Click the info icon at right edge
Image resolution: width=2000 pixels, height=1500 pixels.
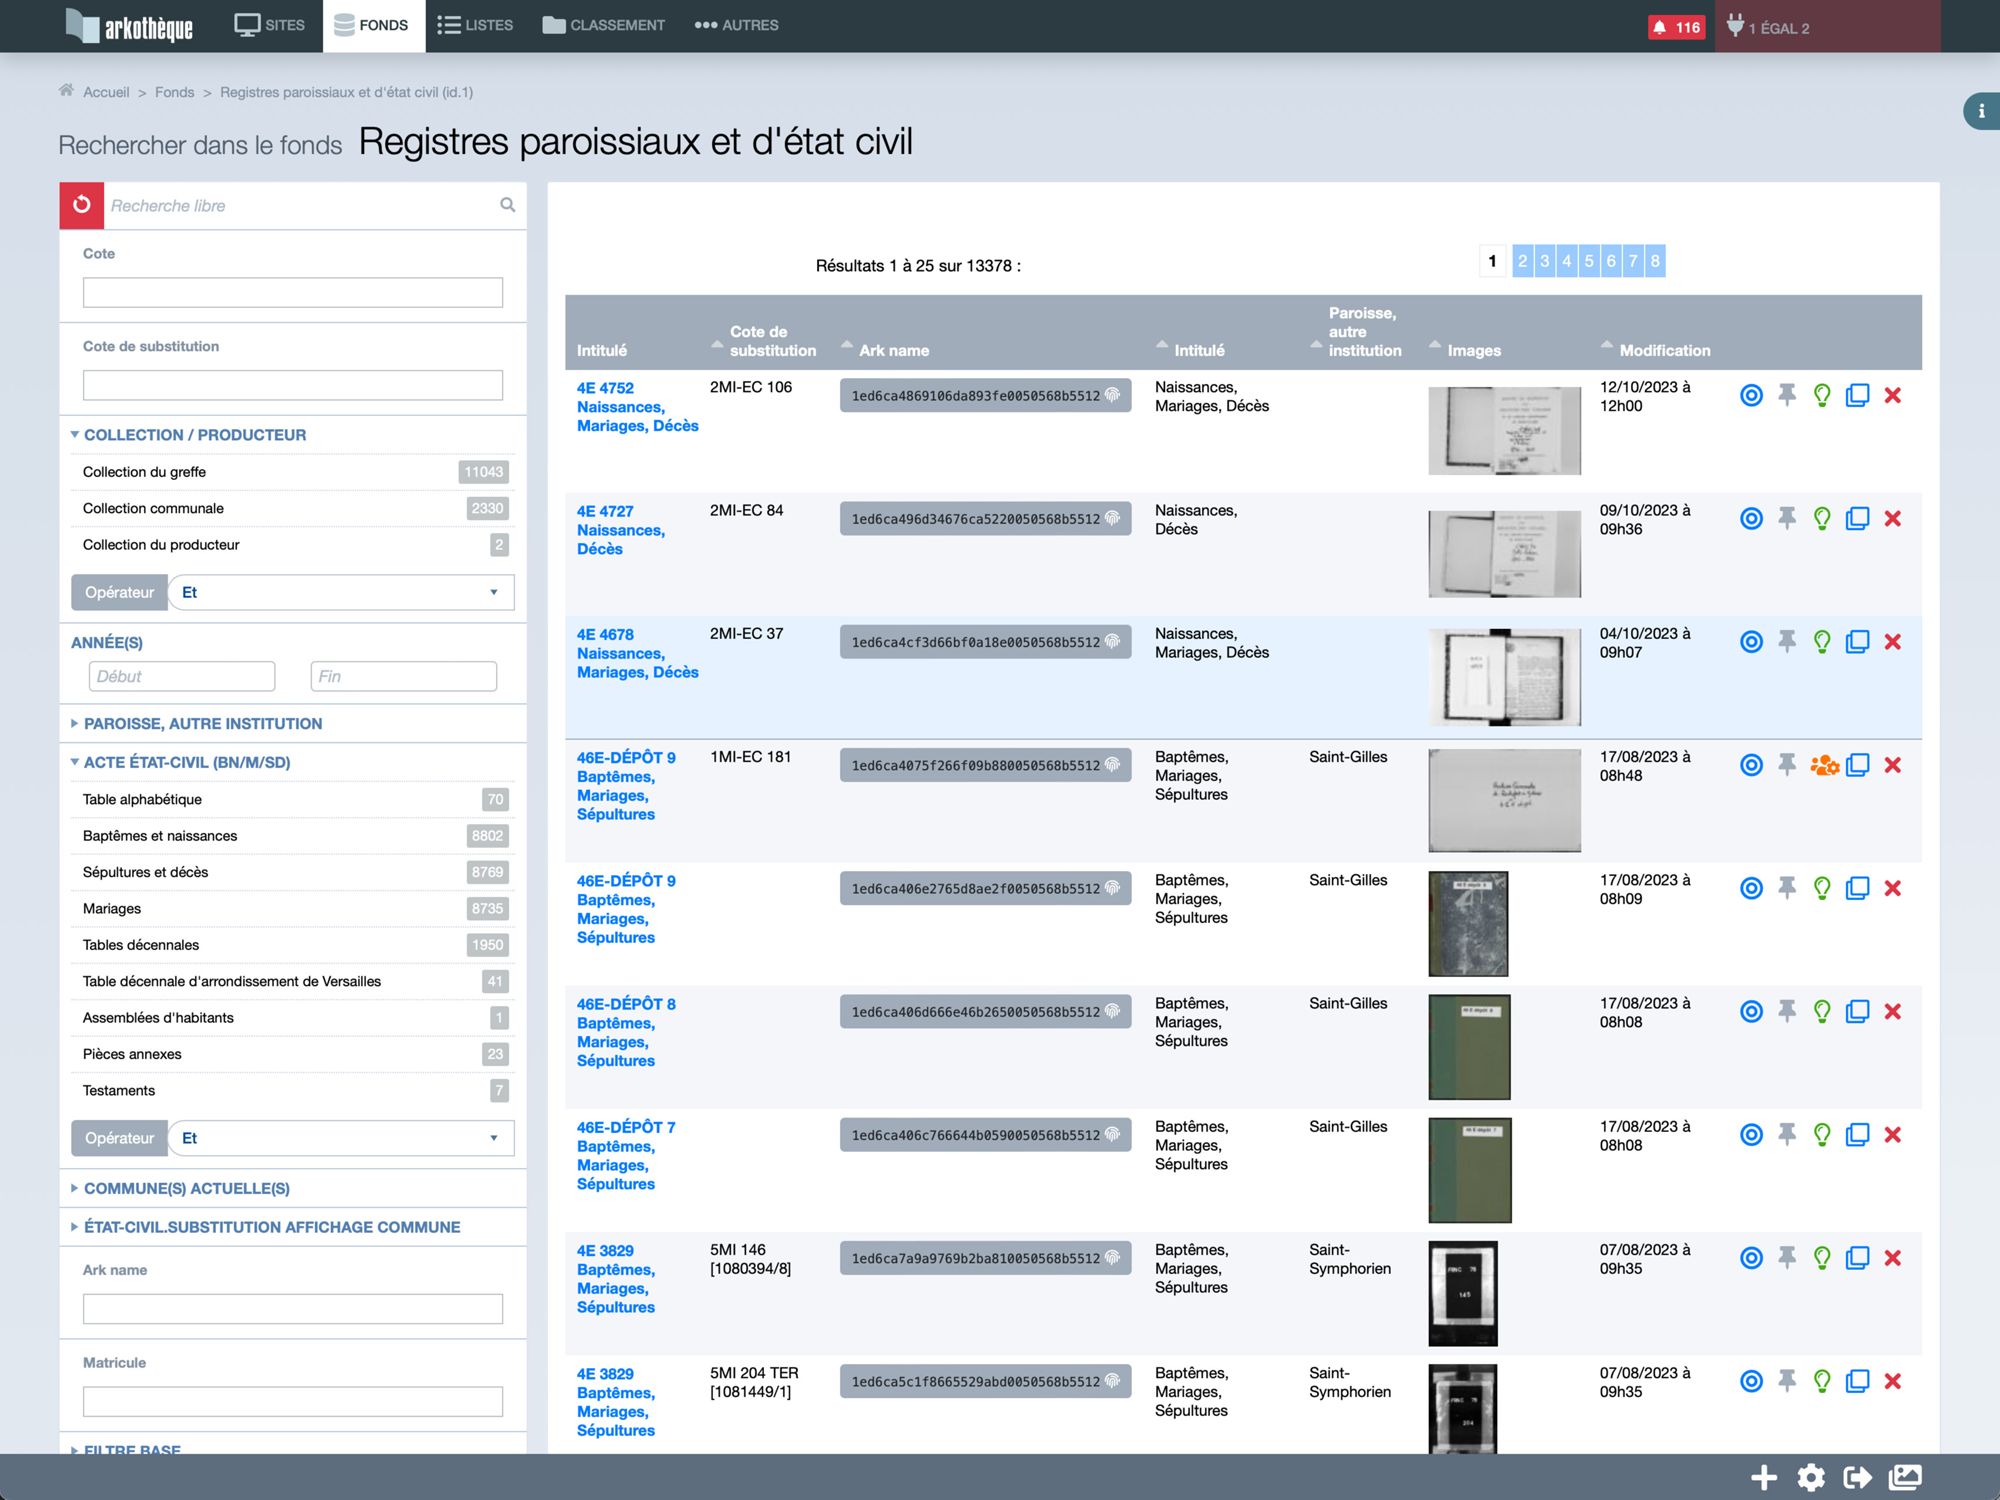[x=1981, y=111]
